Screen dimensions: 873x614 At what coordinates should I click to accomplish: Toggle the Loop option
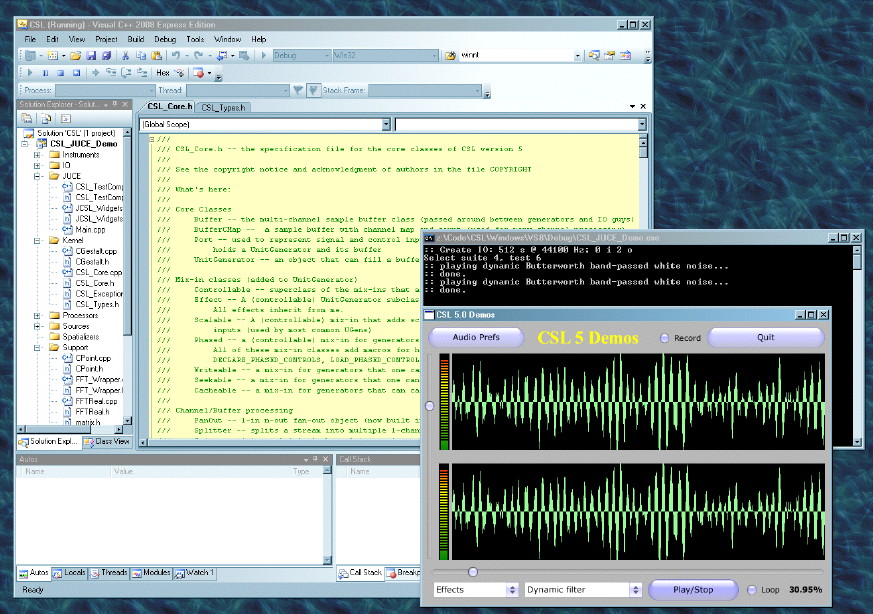click(752, 590)
